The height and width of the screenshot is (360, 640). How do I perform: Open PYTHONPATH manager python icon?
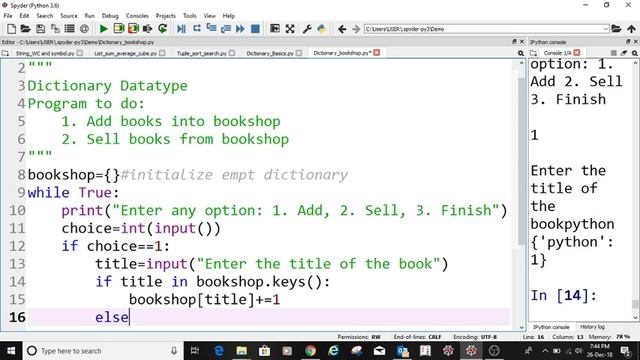[x=322, y=29]
